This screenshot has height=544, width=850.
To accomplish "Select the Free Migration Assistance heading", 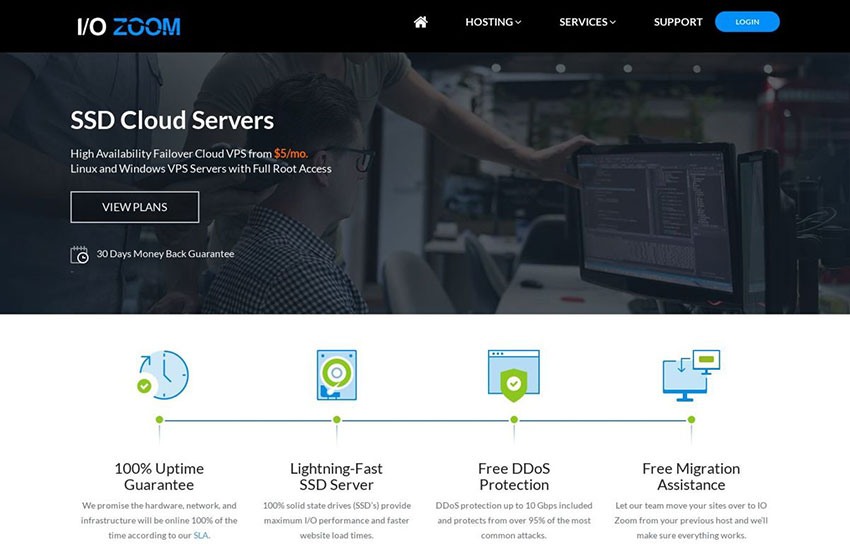I will (691, 476).
